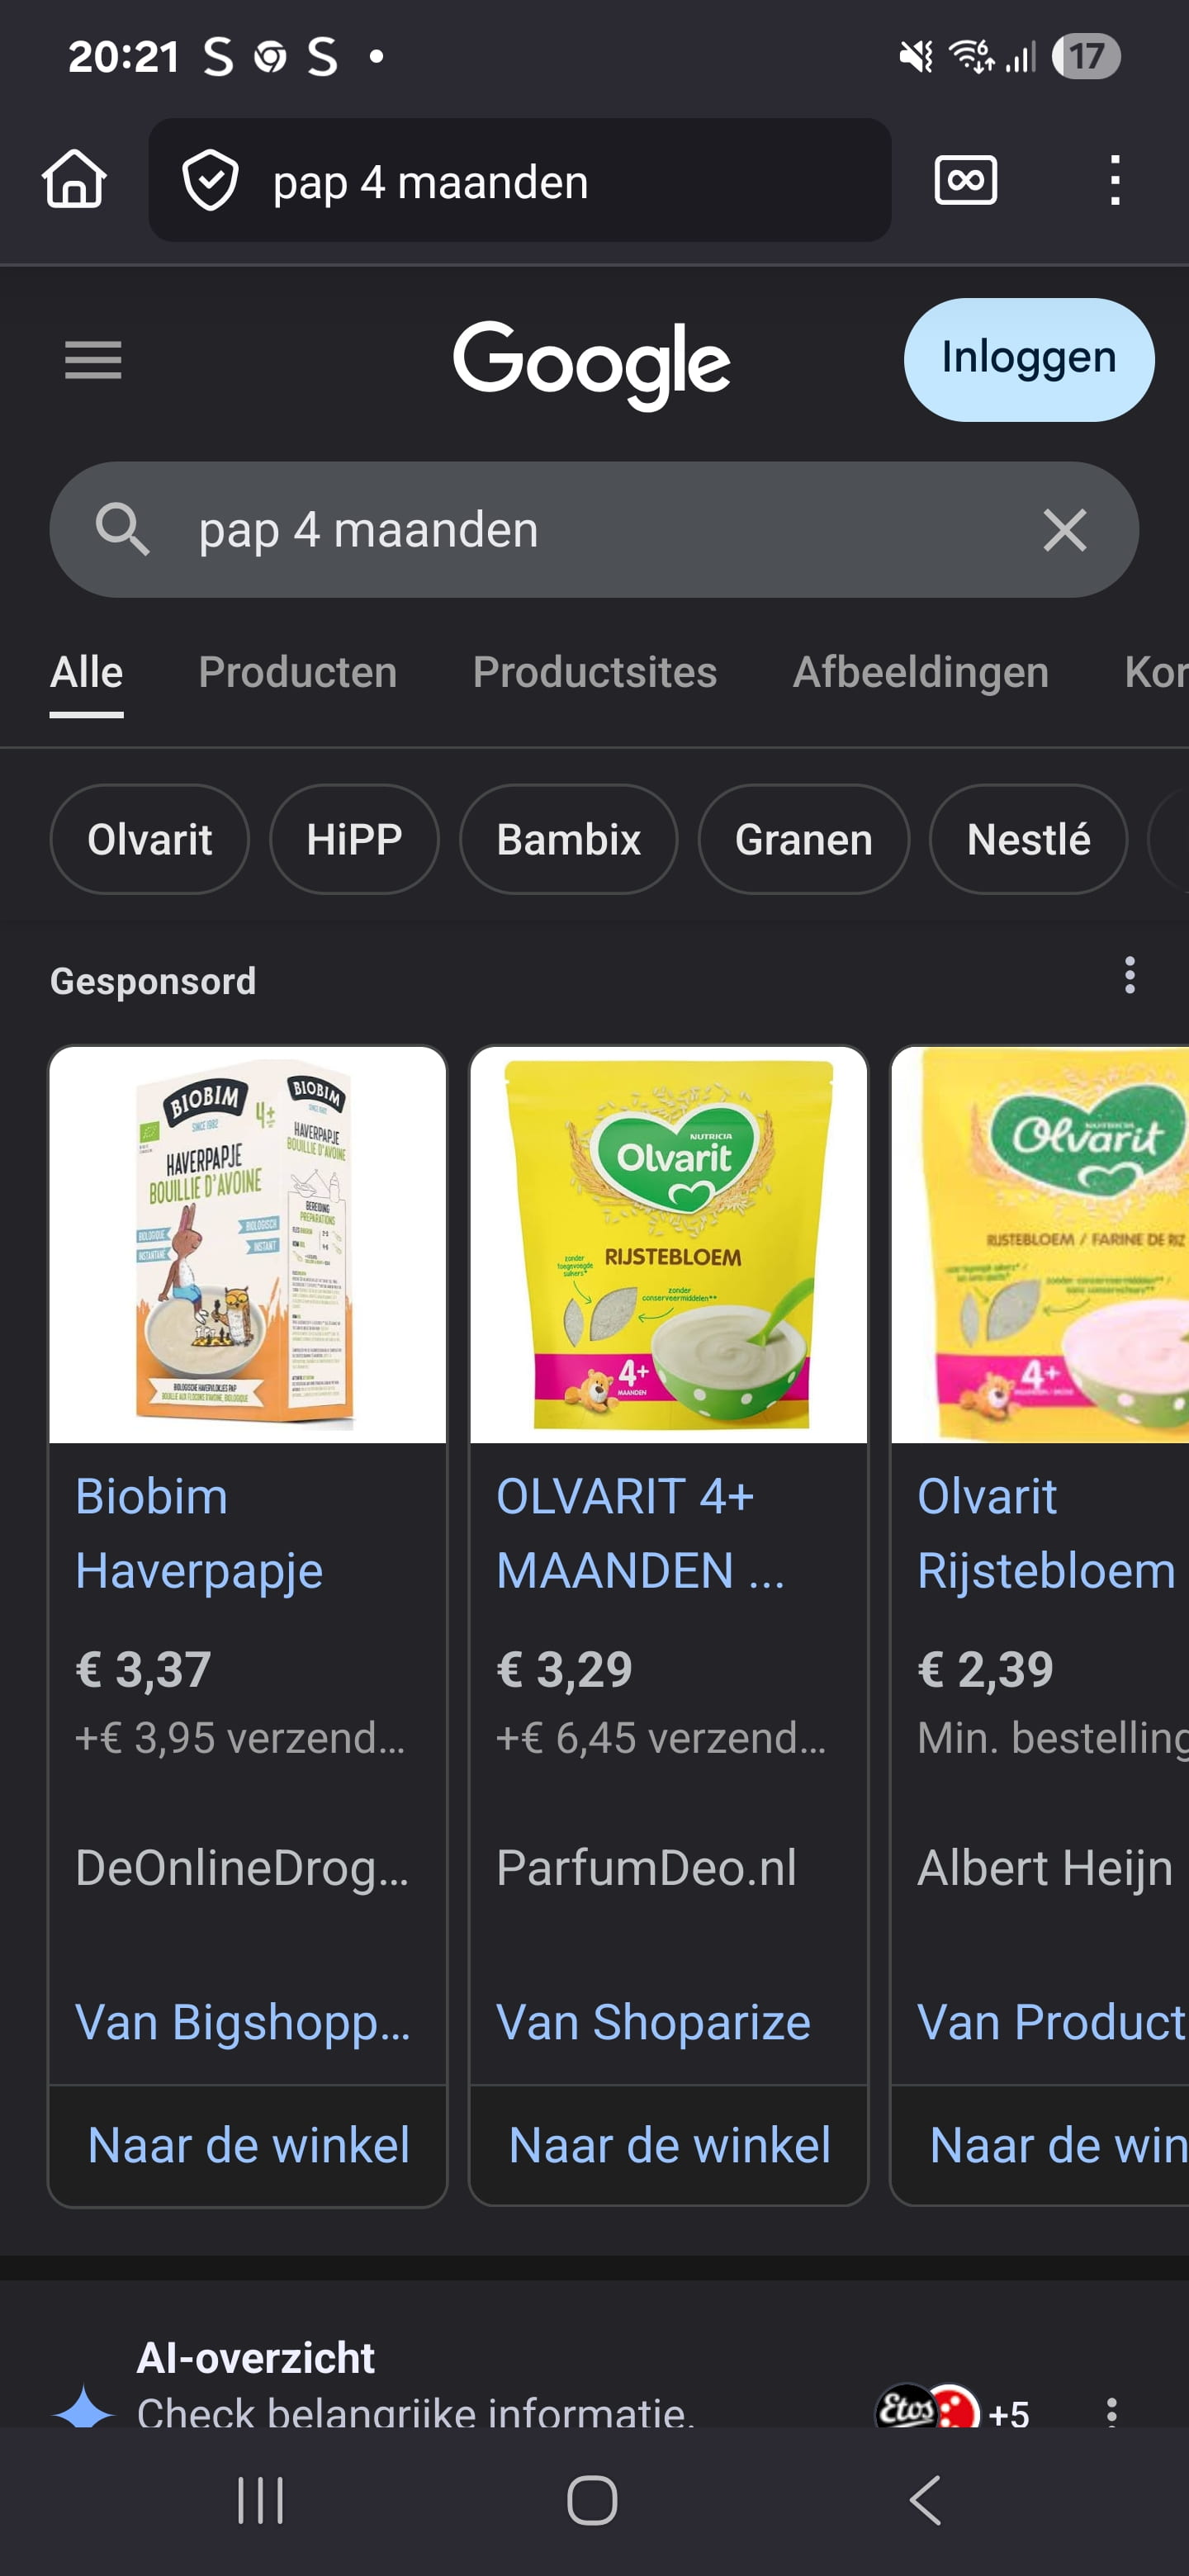Open the browser three-dot menu

click(x=1114, y=180)
